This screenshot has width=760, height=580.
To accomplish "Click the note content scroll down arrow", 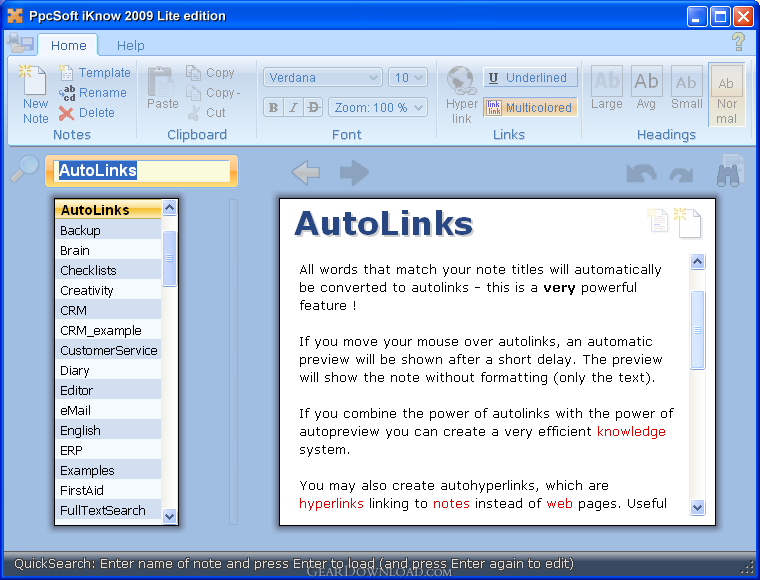I will click(x=697, y=508).
